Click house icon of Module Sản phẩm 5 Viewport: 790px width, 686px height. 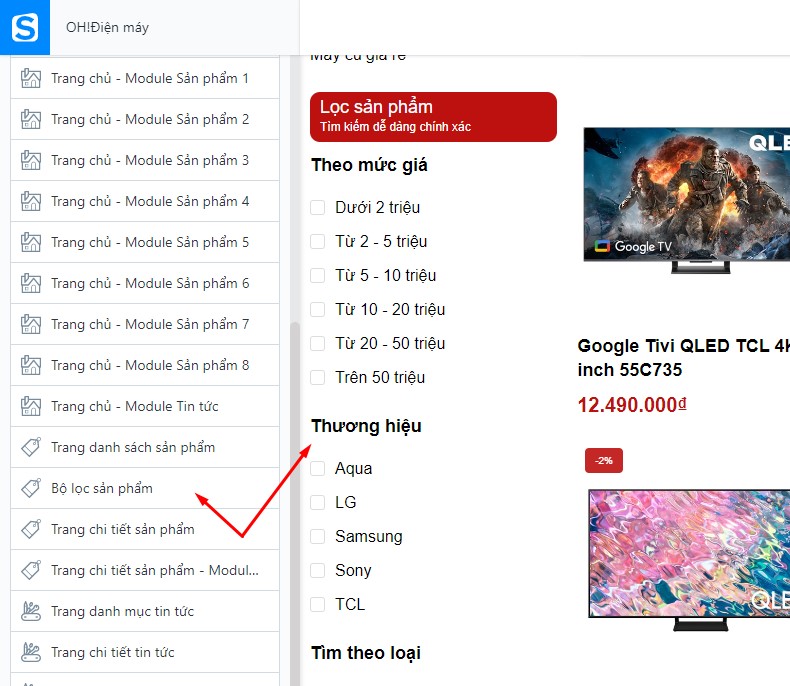pyautogui.click(x=31, y=242)
